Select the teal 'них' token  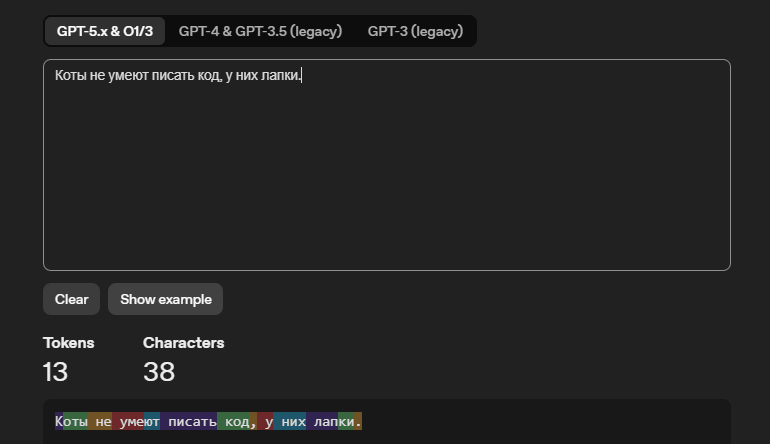(x=290, y=421)
